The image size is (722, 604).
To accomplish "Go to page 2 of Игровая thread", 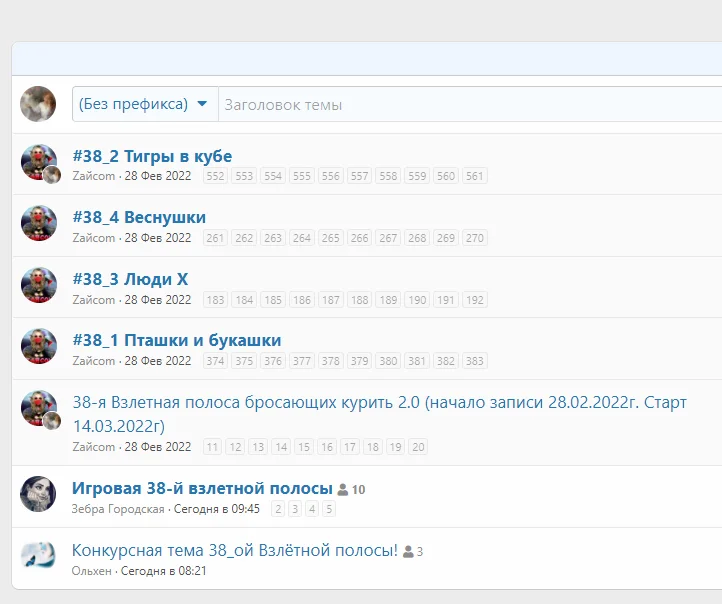I will [x=278, y=509].
